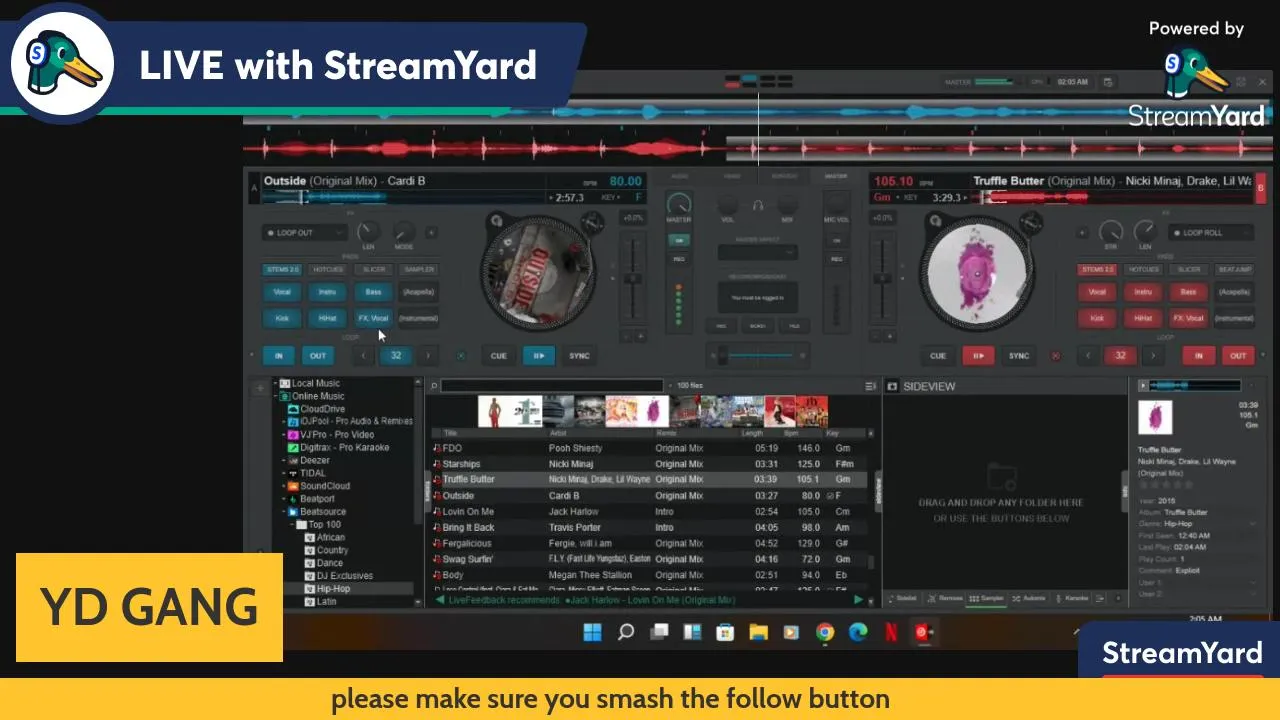Open File Explorer from taskbar

tap(758, 632)
